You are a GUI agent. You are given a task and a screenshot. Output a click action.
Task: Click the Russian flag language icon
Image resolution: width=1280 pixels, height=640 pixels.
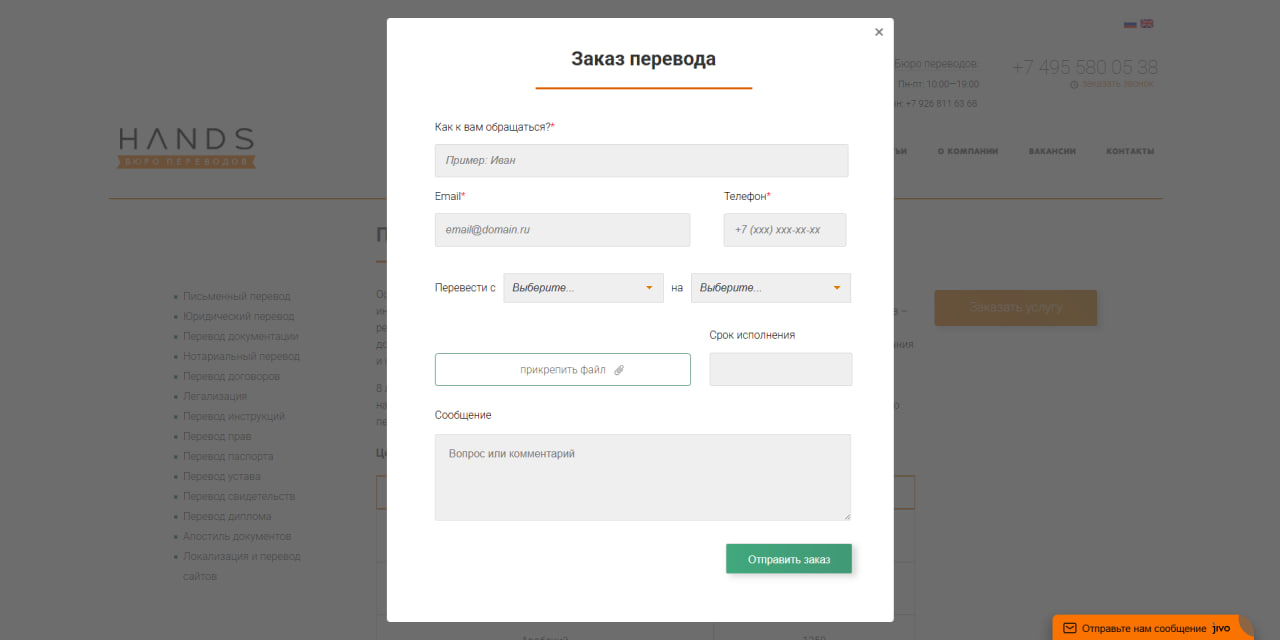1130,24
